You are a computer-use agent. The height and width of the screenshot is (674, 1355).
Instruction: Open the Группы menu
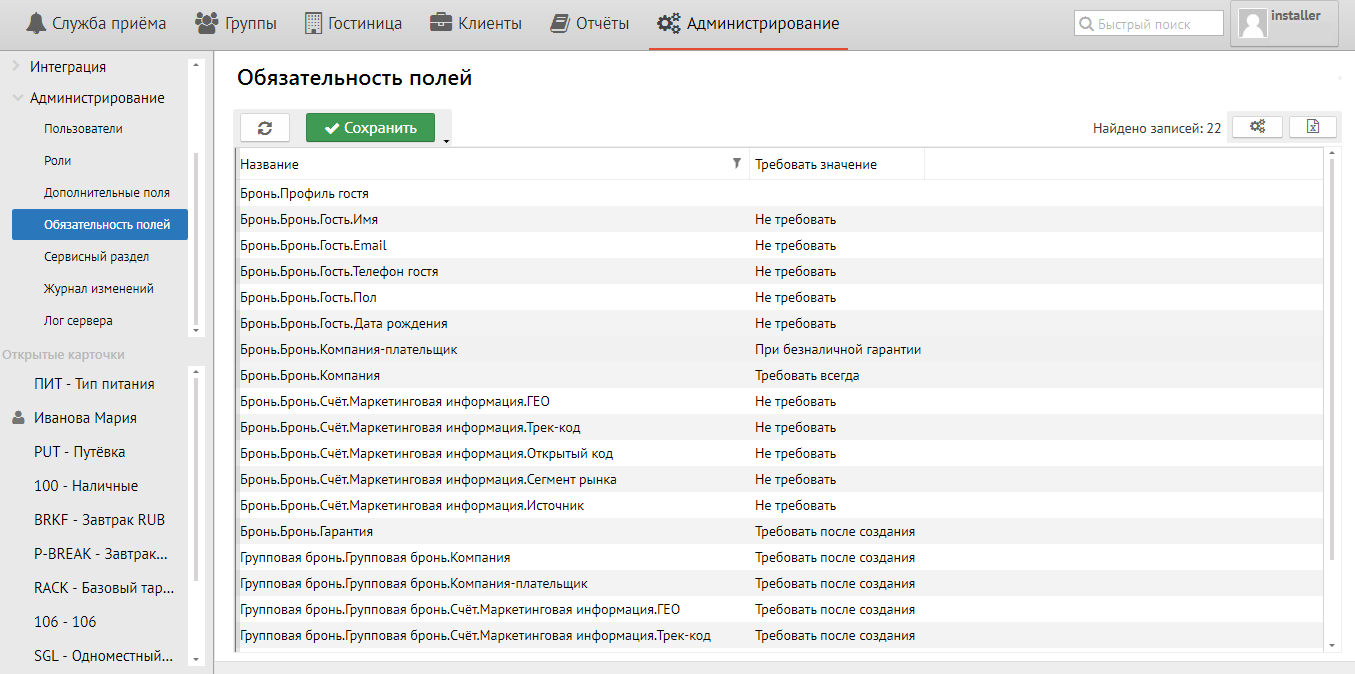pyautogui.click(x=236, y=23)
